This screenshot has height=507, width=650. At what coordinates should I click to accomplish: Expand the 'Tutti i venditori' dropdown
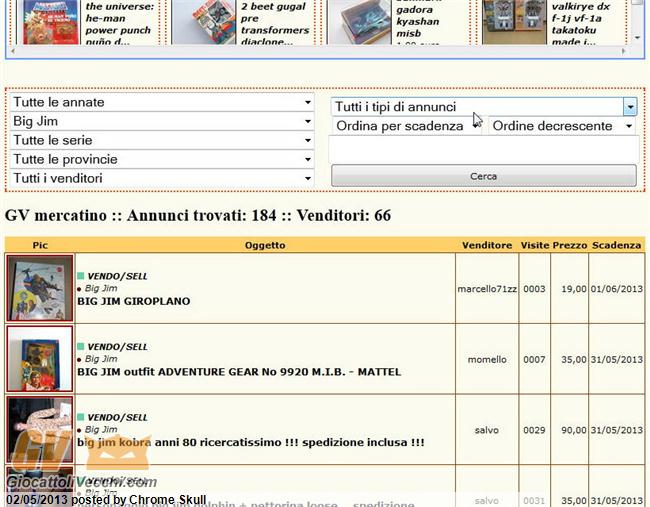pos(162,178)
